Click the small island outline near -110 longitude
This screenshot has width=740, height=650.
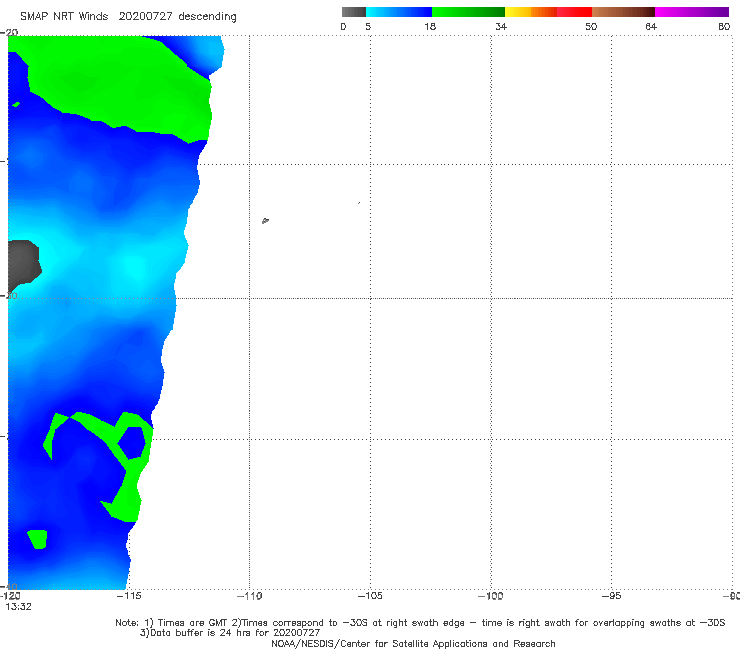click(x=265, y=220)
